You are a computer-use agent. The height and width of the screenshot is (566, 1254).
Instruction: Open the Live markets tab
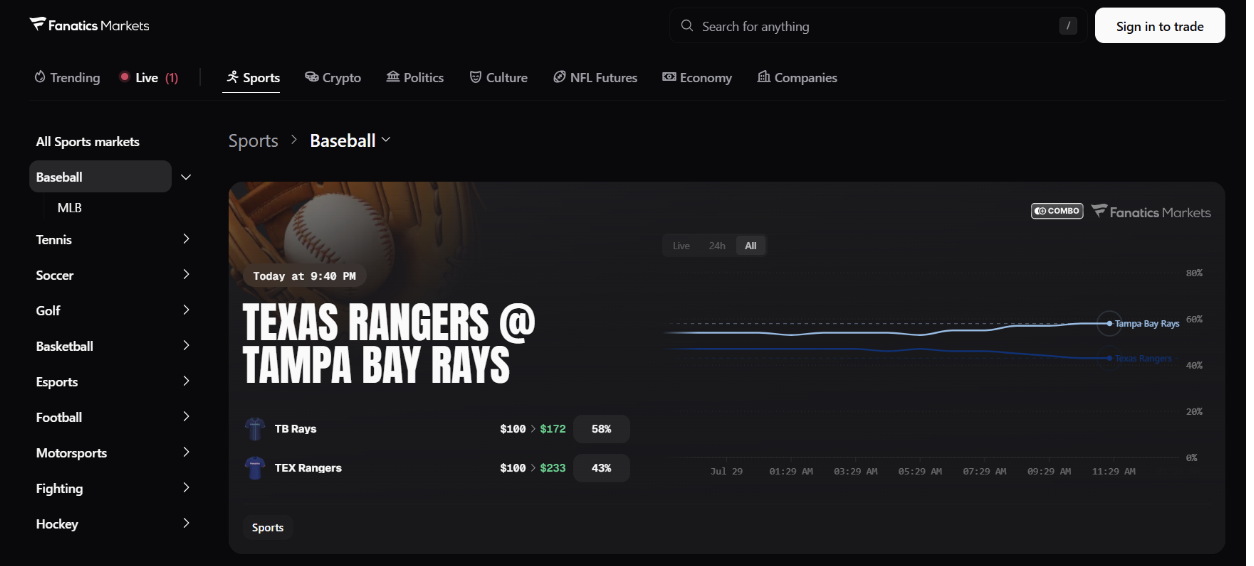coord(148,77)
